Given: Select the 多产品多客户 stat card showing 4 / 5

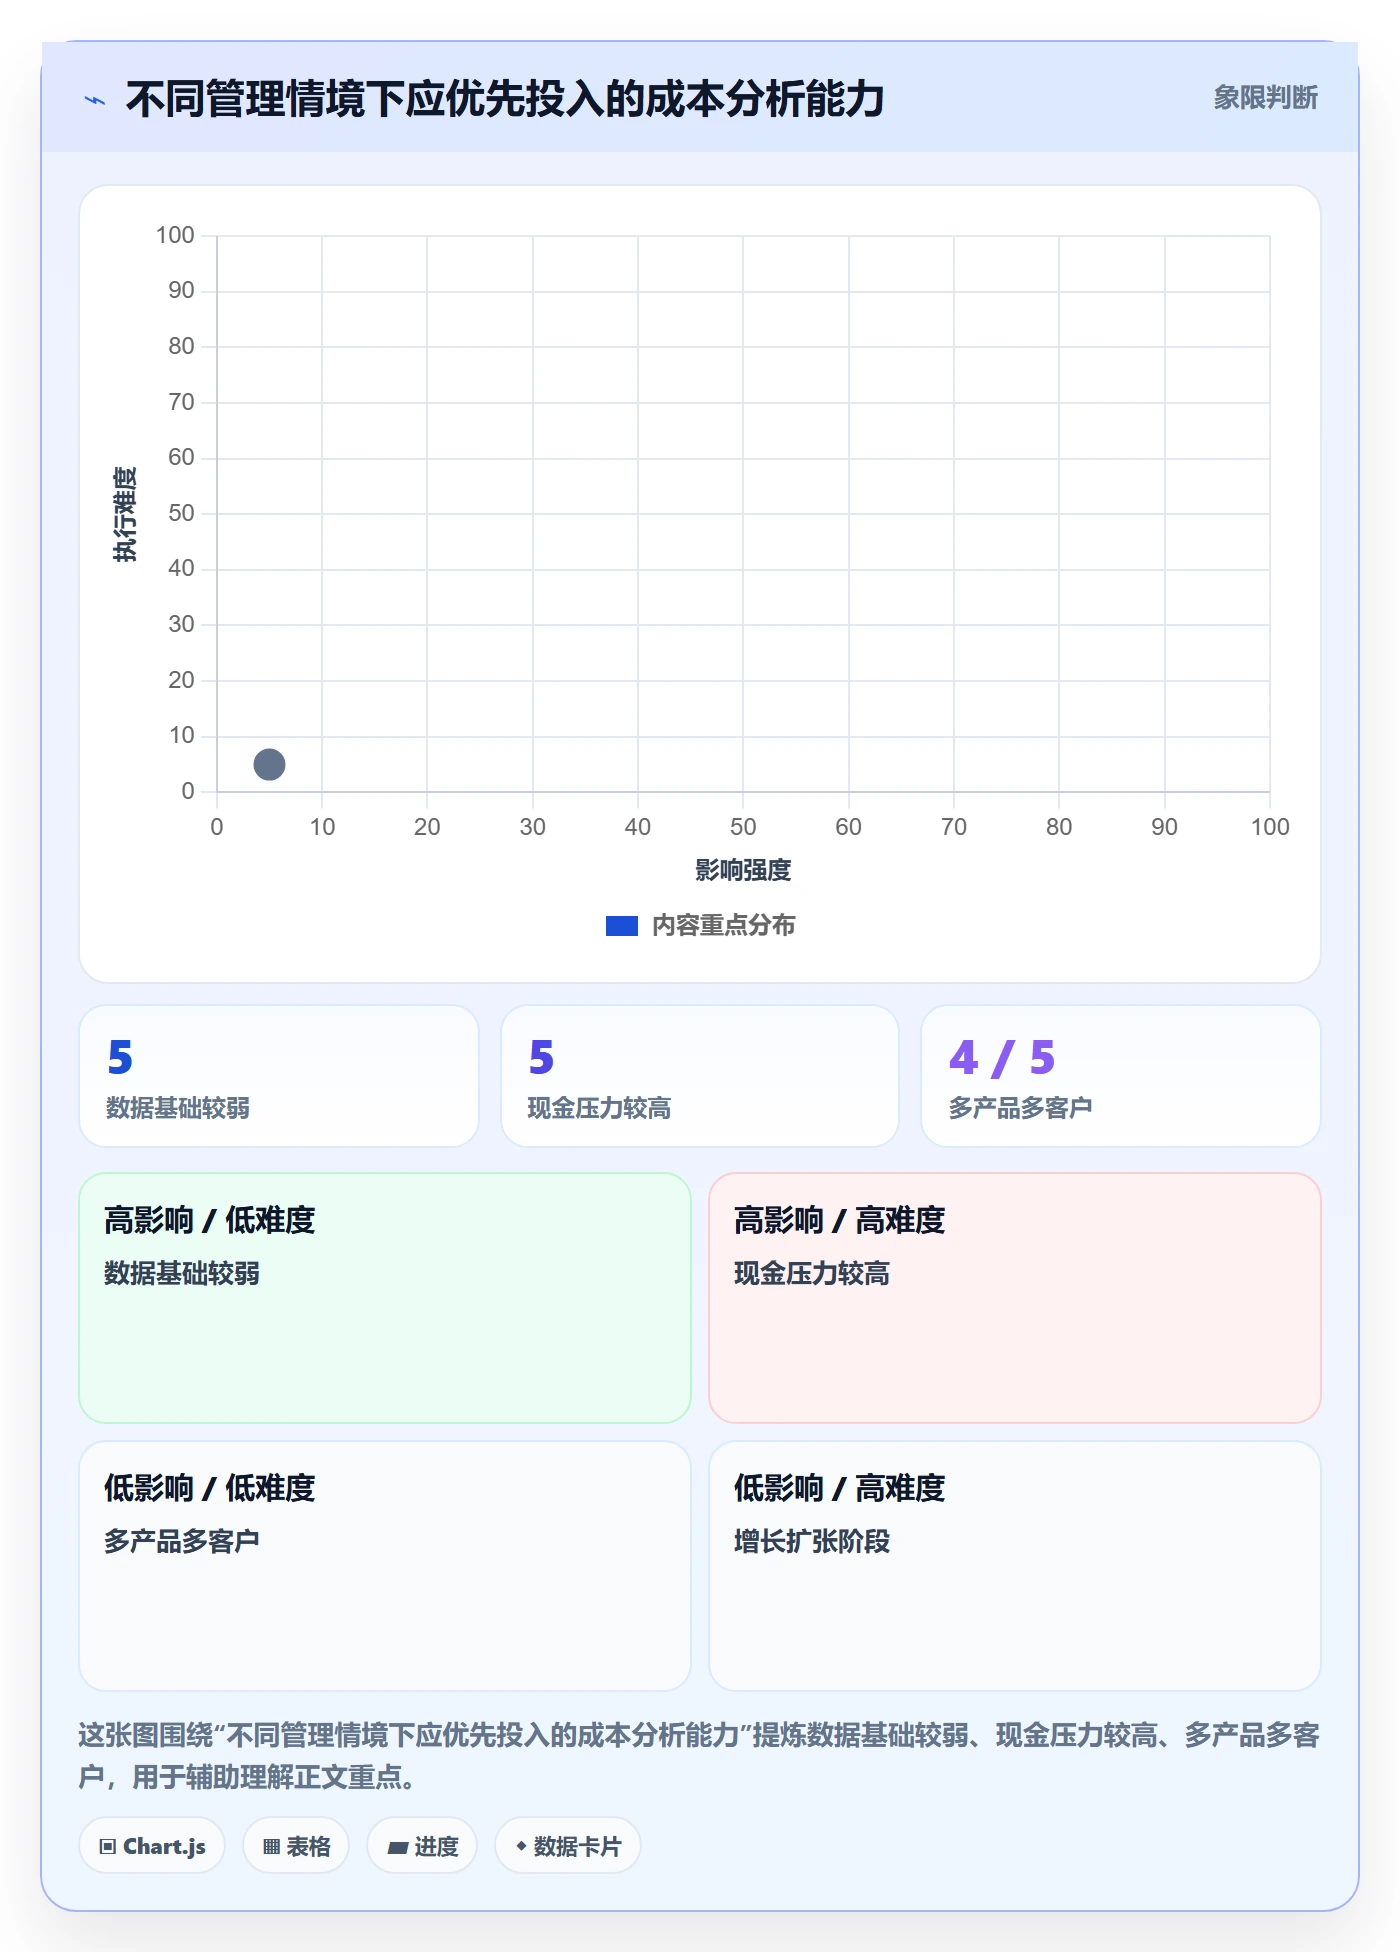Looking at the screenshot, I should pos(1121,1076).
